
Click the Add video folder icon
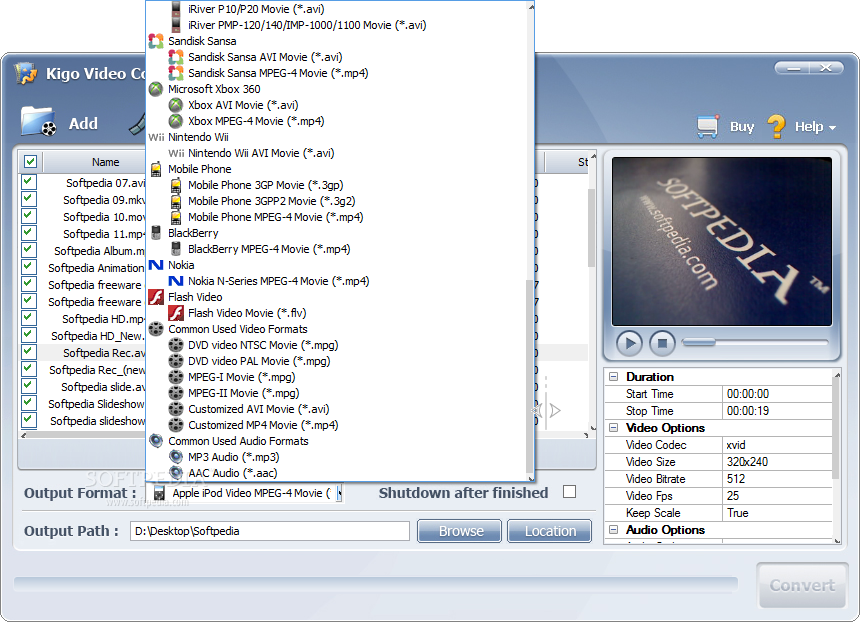(x=38, y=121)
